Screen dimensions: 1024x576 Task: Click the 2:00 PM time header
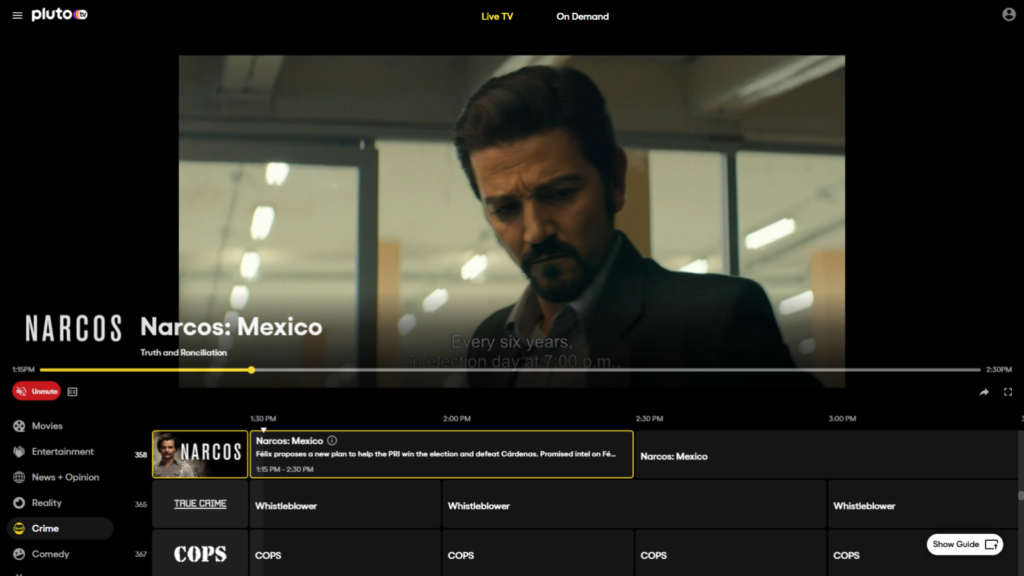(x=456, y=419)
